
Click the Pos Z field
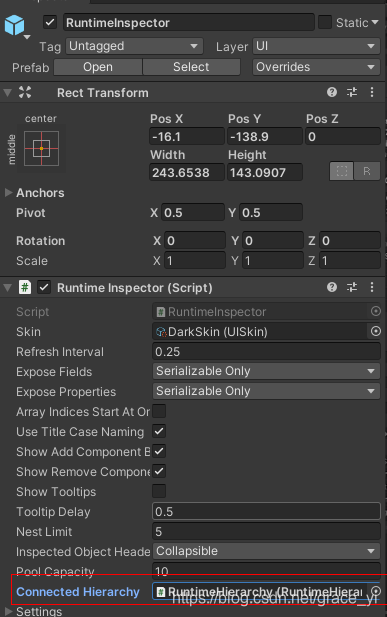click(343, 137)
